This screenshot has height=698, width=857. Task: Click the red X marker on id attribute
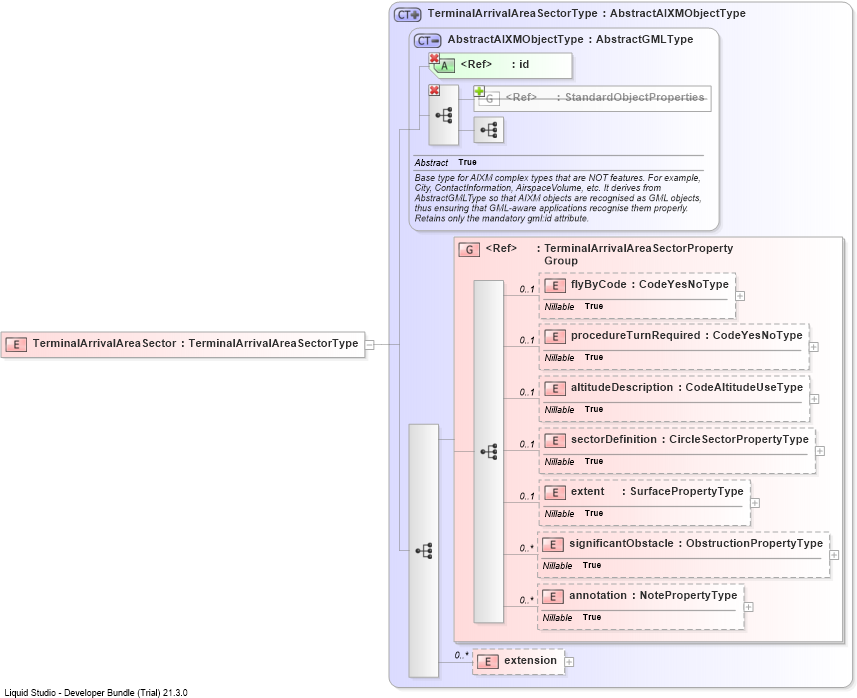coord(434,58)
